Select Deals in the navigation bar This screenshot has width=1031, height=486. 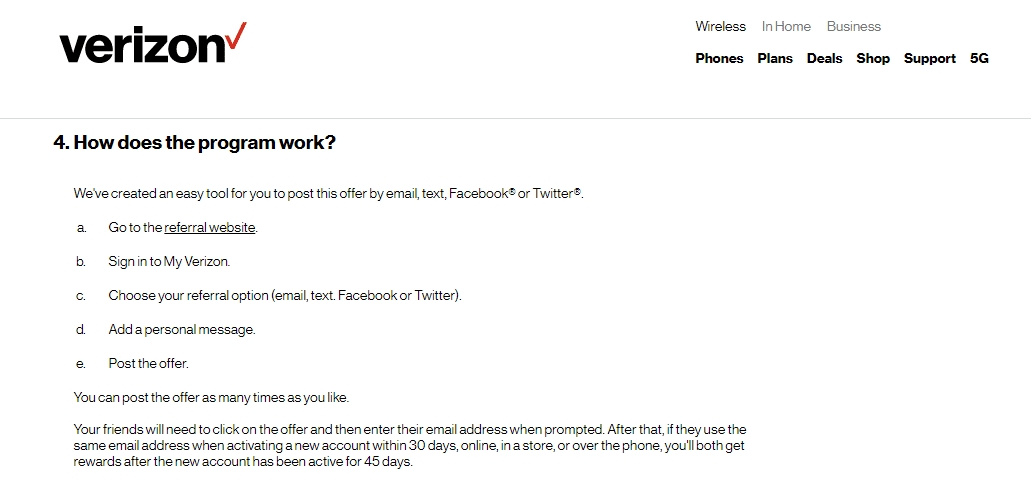(x=824, y=59)
